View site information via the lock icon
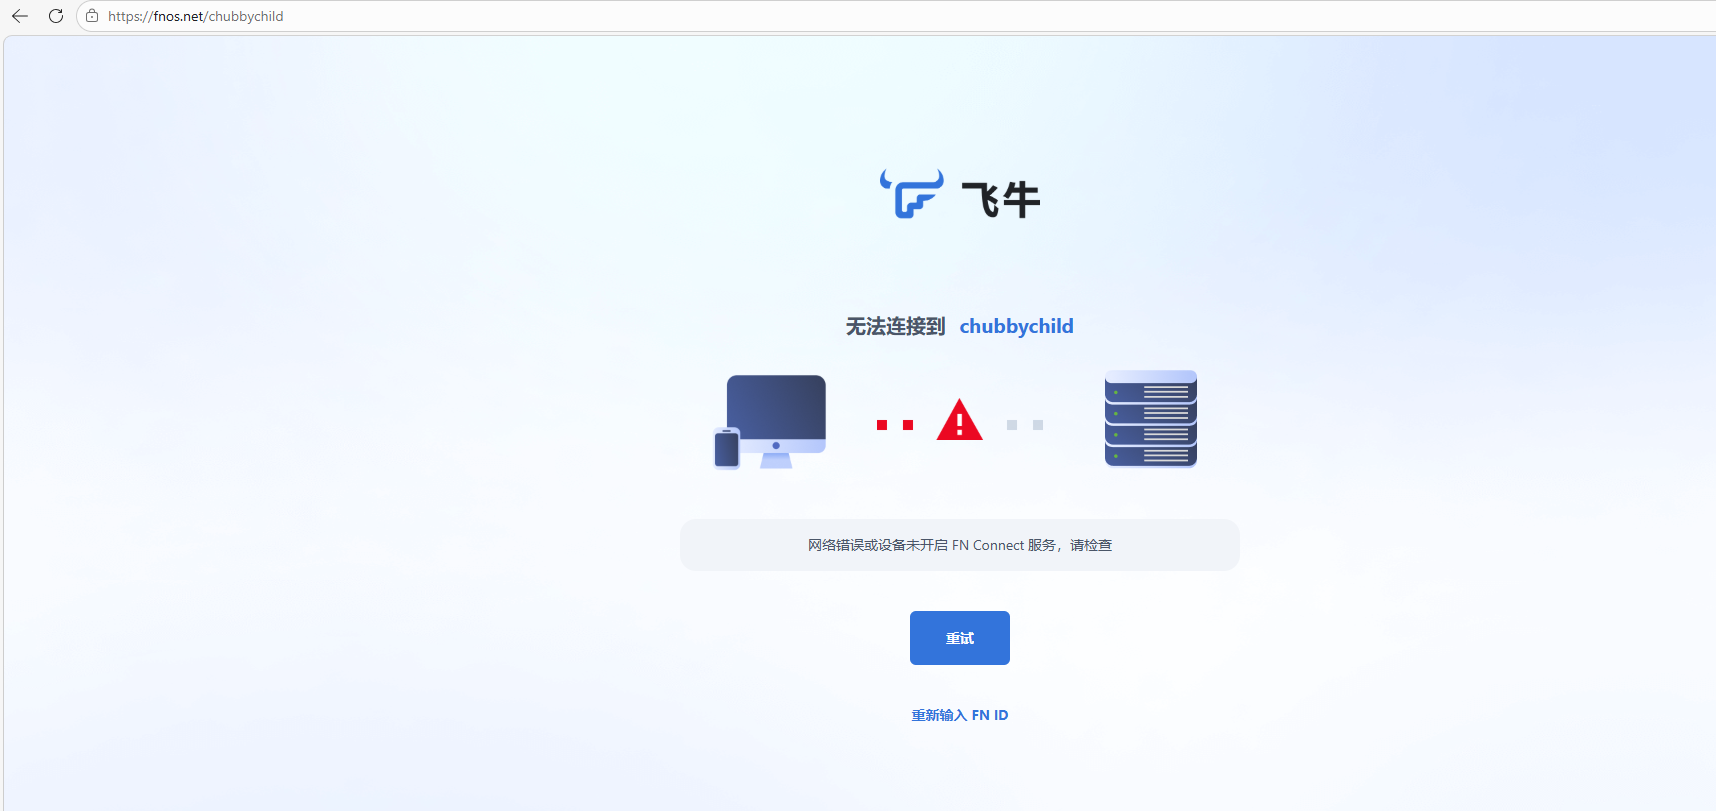 (x=92, y=16)
